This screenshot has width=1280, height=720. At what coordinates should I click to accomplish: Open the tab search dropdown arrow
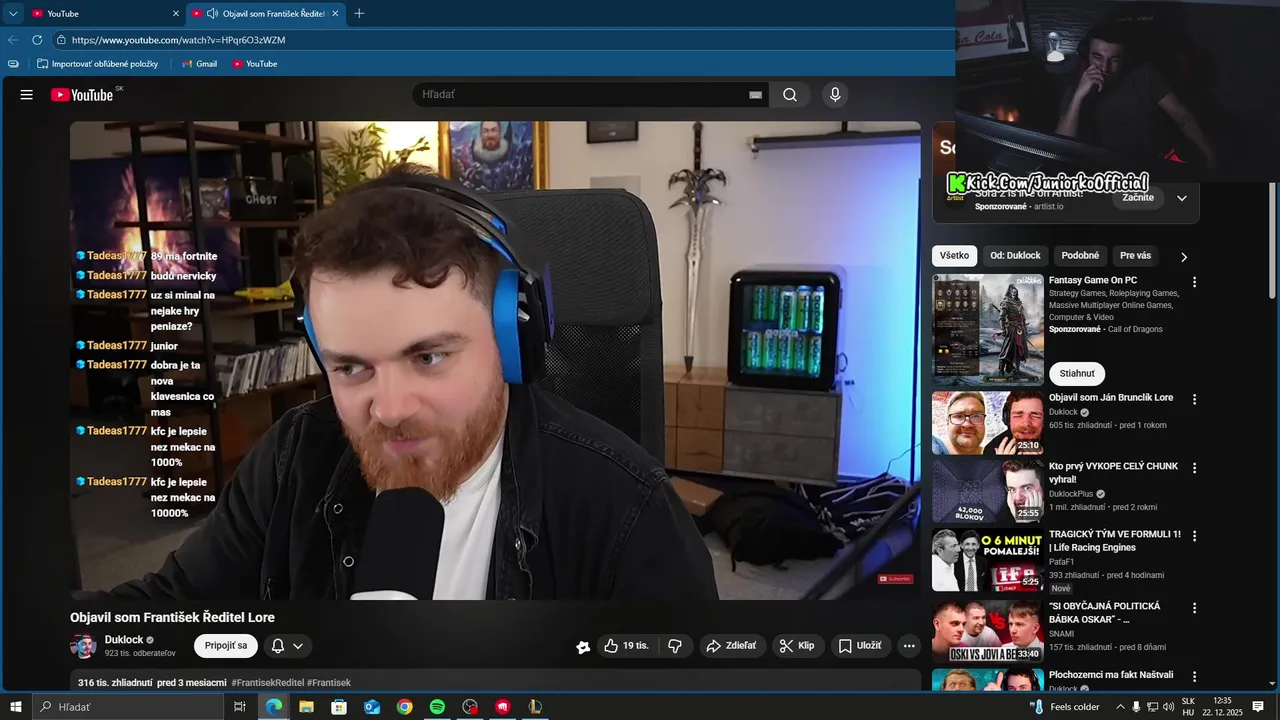[x=13, y=13]
